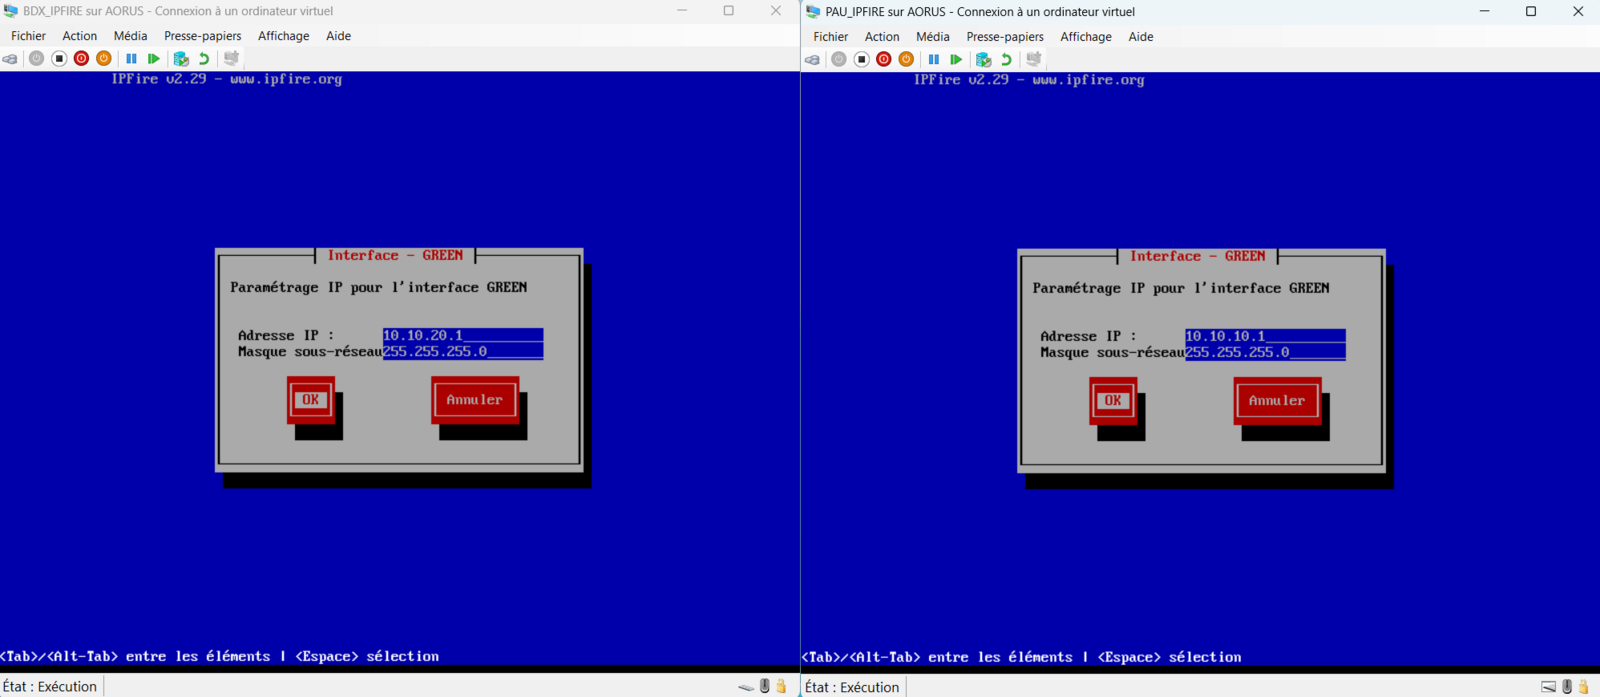The image size is (1600, 697).
Task: Click subnet mask field in PAU_IPFIRE dialog
Action: tap(1264, 353)
